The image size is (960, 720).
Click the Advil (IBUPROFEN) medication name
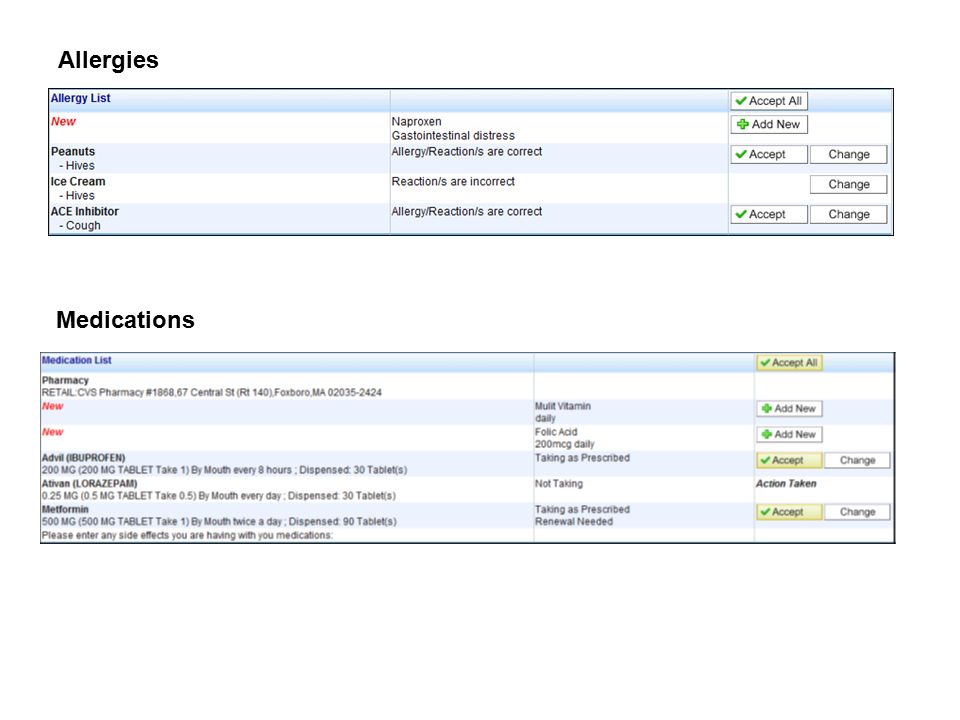coord(83,458)
